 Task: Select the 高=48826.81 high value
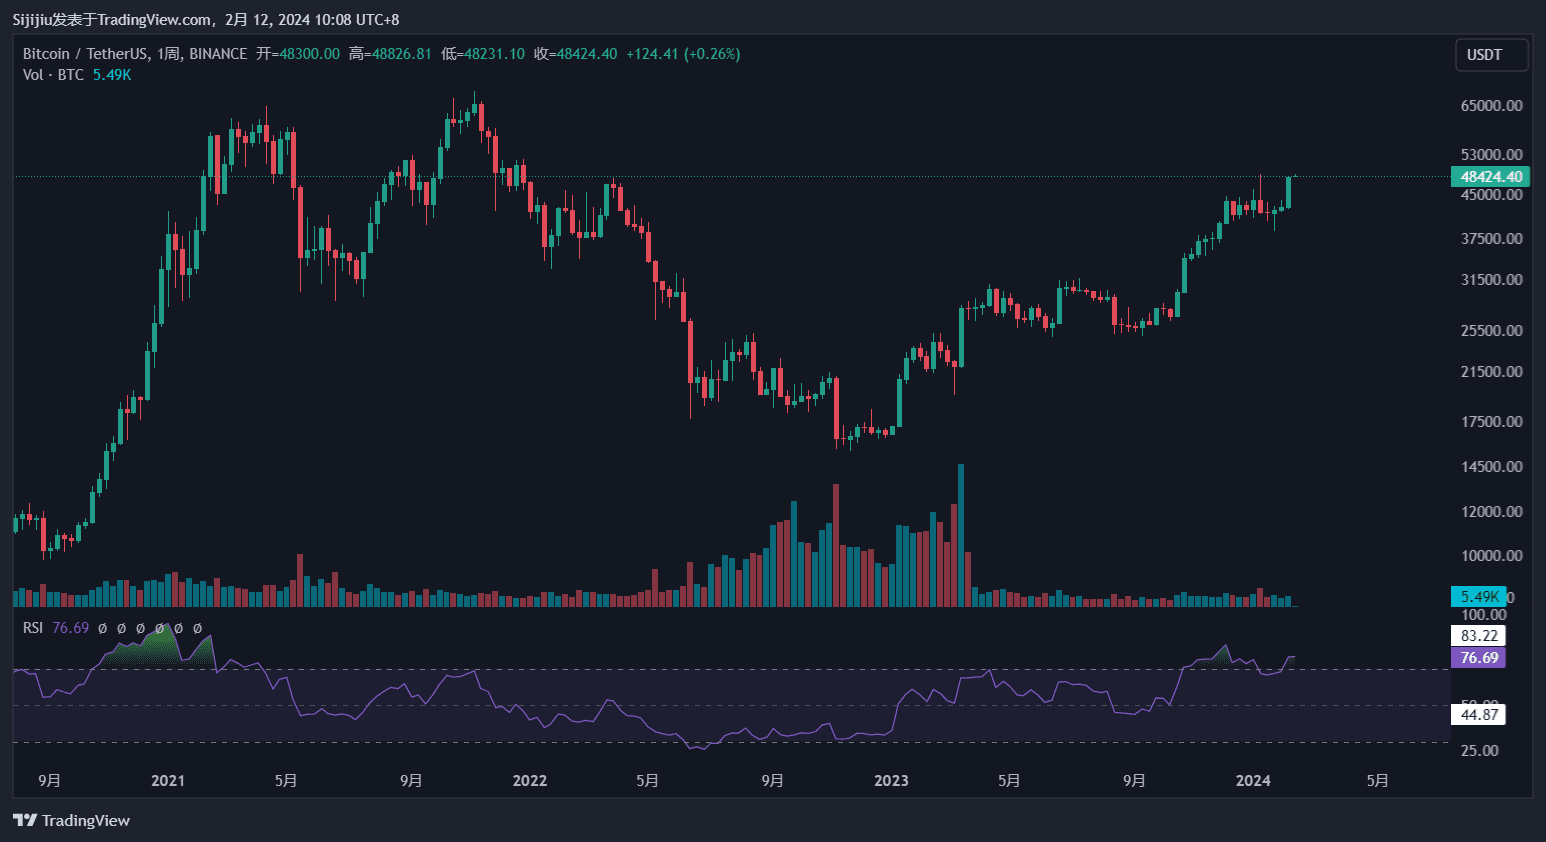click(x=390, y=54)
